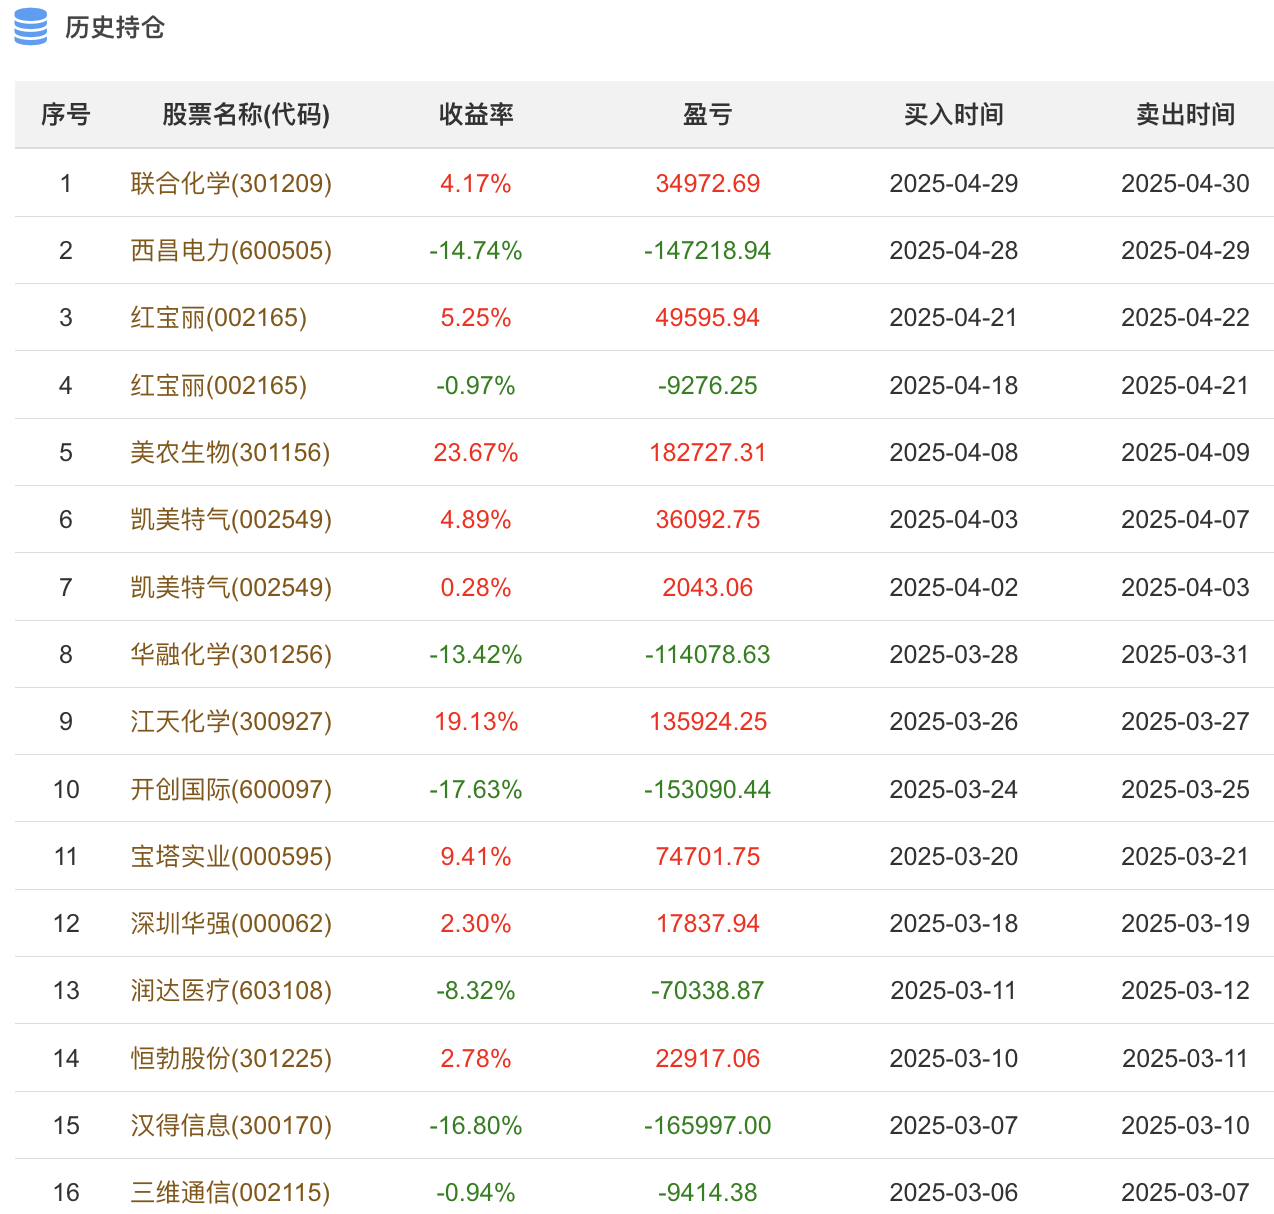Select the 0.28% return value

tap(476, 588)
